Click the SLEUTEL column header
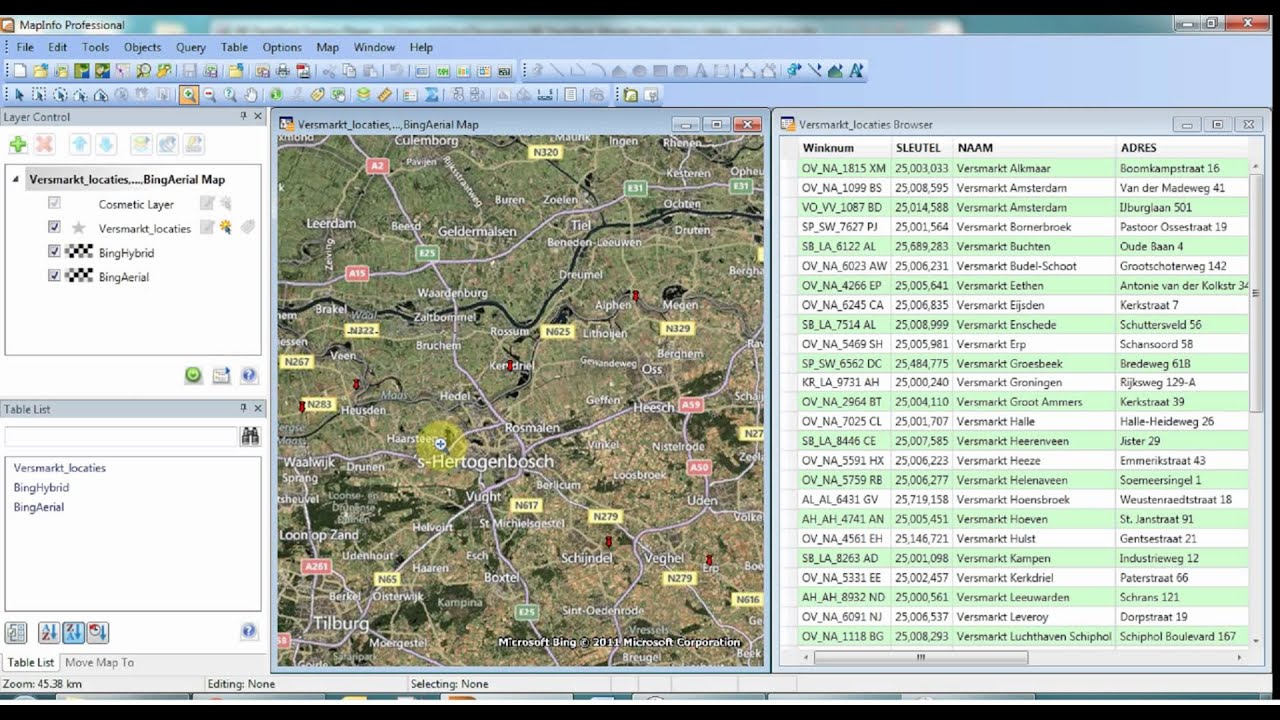This screenshot has width=1280, height=720. click(x=921, y=148)
